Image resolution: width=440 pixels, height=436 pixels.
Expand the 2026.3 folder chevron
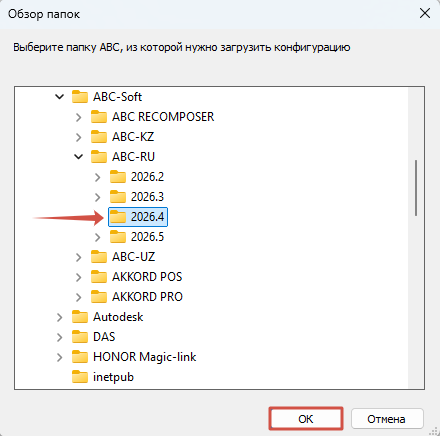97,197
